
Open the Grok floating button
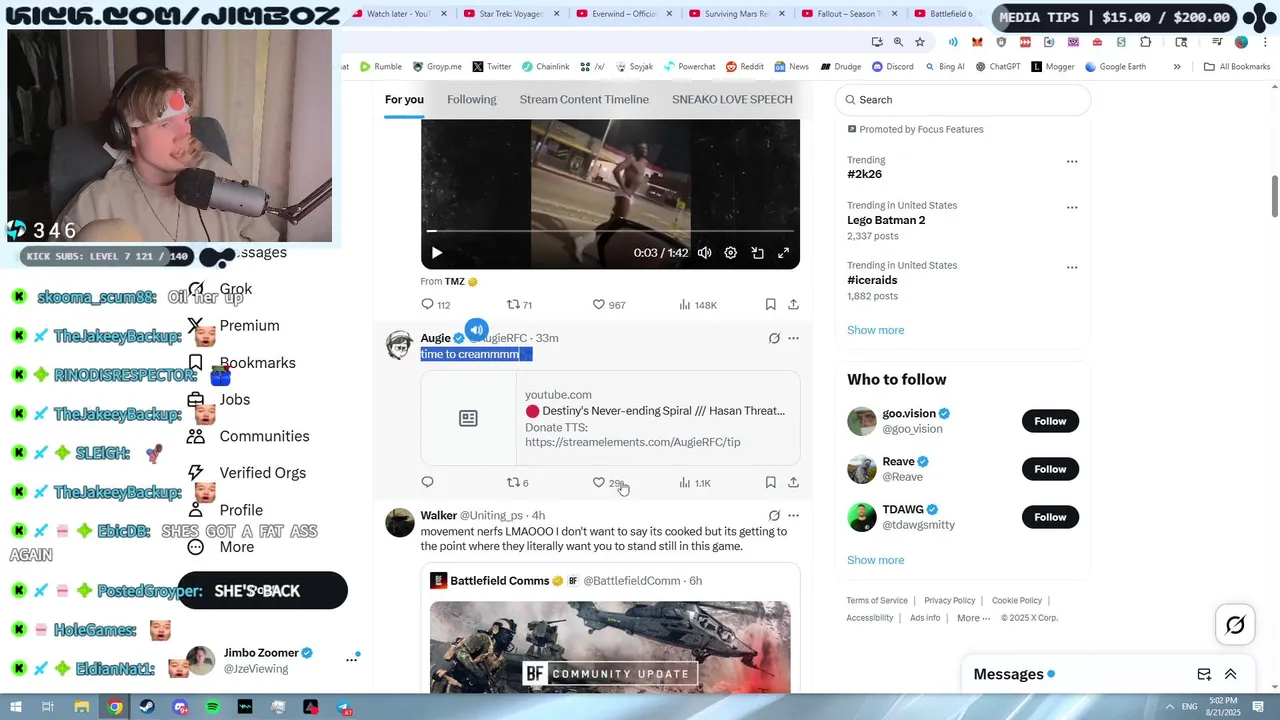(1235, 625)
